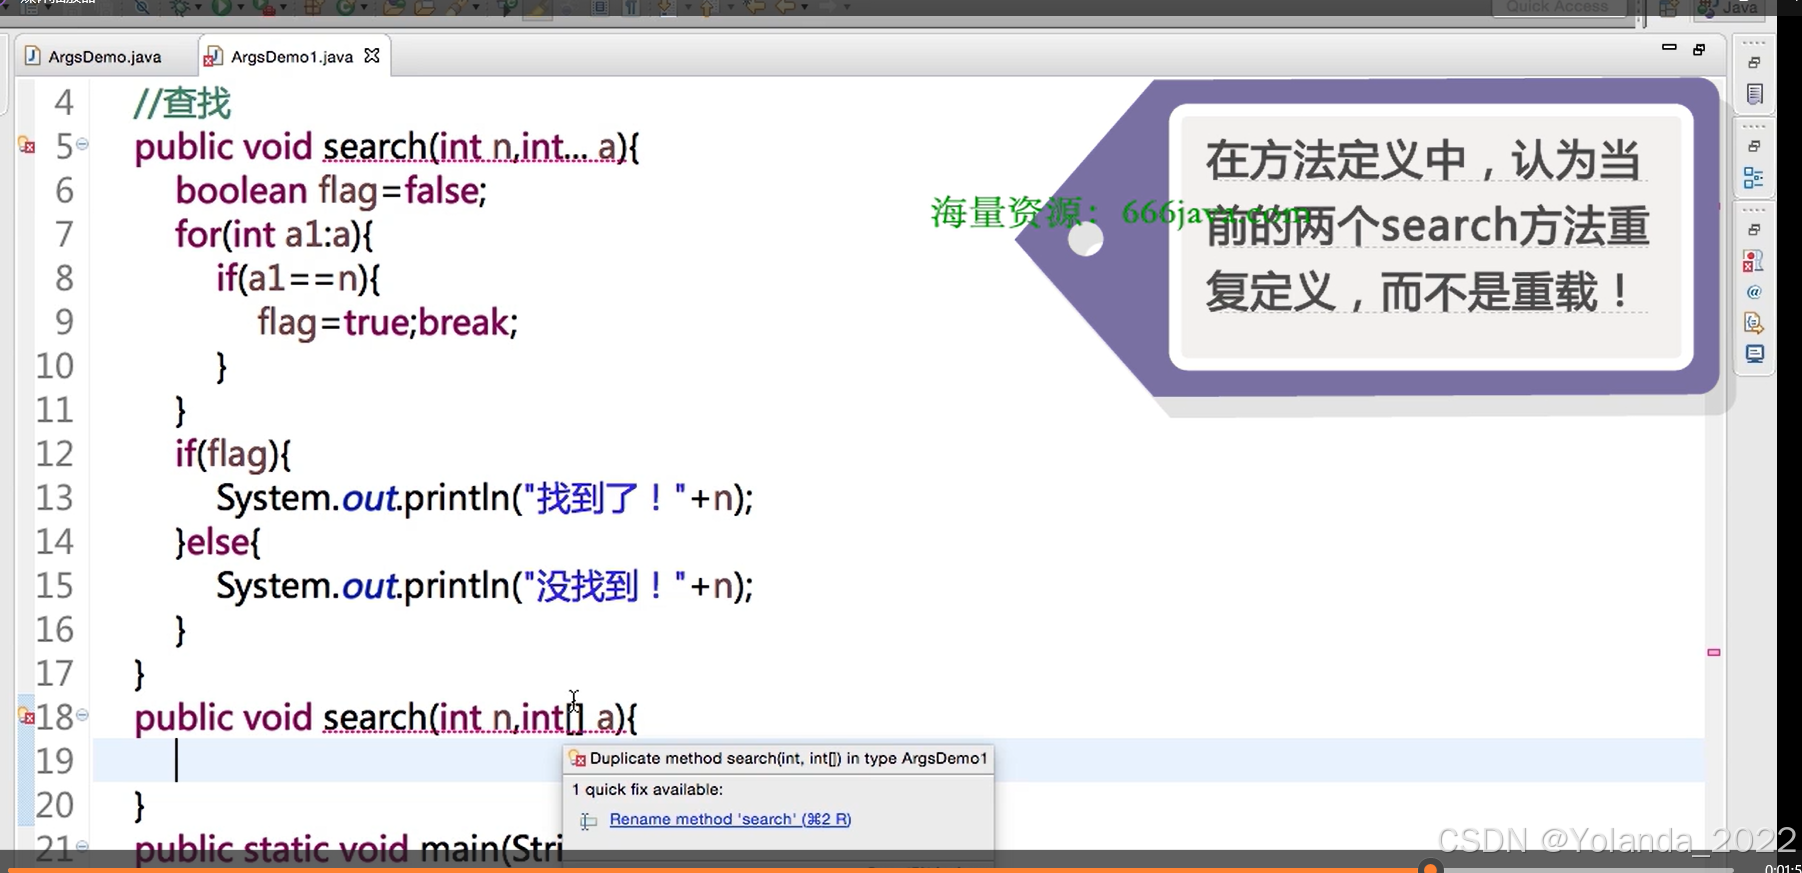Click 'if(flag){' on line 12
The image size is (1802, 873).
coord(233,454)
